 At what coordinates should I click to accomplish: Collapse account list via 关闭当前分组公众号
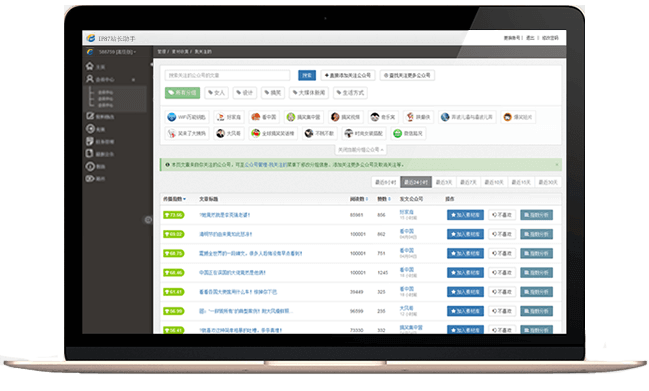361,149
